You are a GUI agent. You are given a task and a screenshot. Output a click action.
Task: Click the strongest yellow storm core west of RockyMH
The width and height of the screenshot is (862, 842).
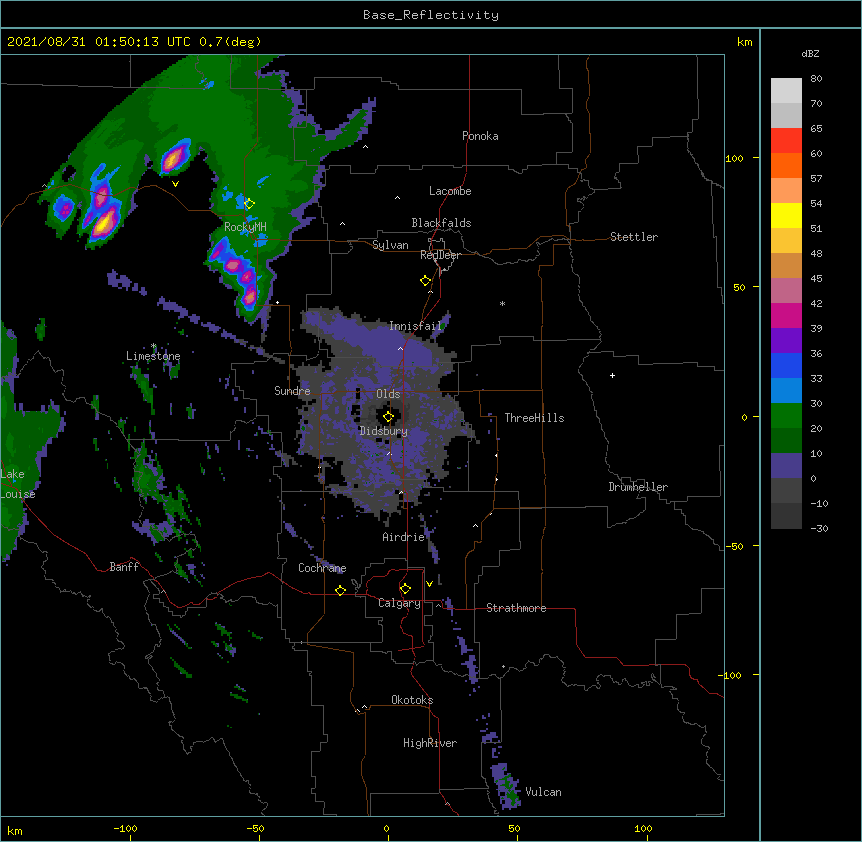104,224
